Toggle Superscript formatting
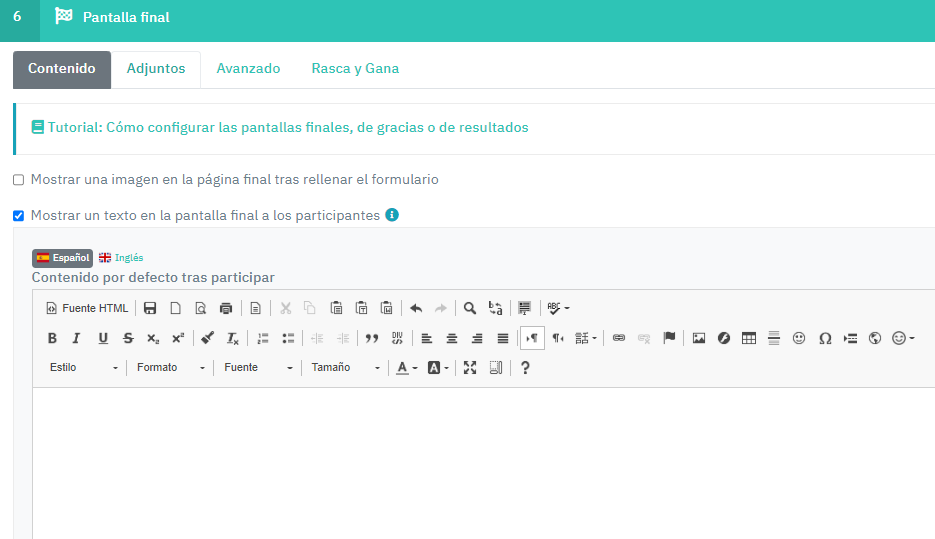The height and width of the screenshot is (539, 935). click(178, 338)
